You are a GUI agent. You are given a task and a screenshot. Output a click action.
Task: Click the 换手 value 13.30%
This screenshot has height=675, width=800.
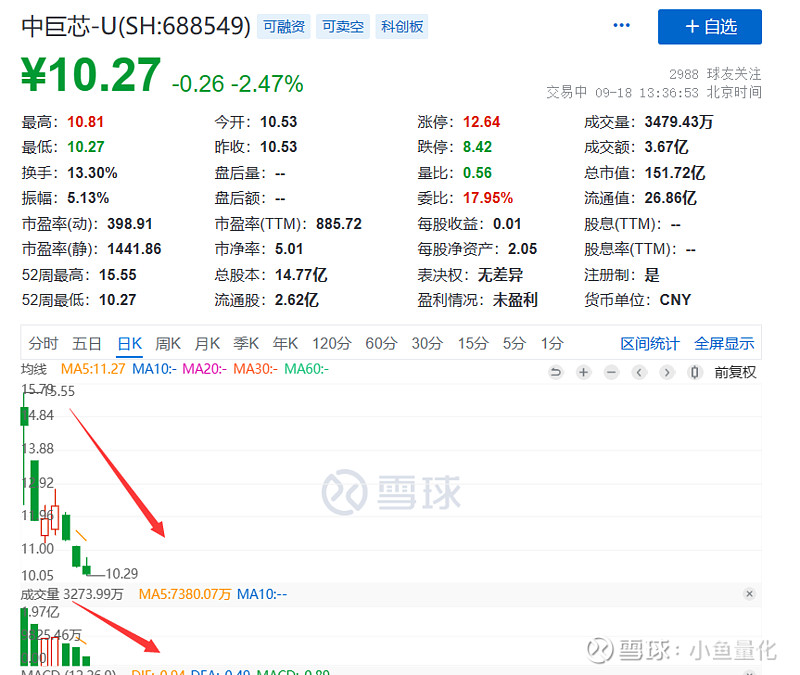pos(92,173)
